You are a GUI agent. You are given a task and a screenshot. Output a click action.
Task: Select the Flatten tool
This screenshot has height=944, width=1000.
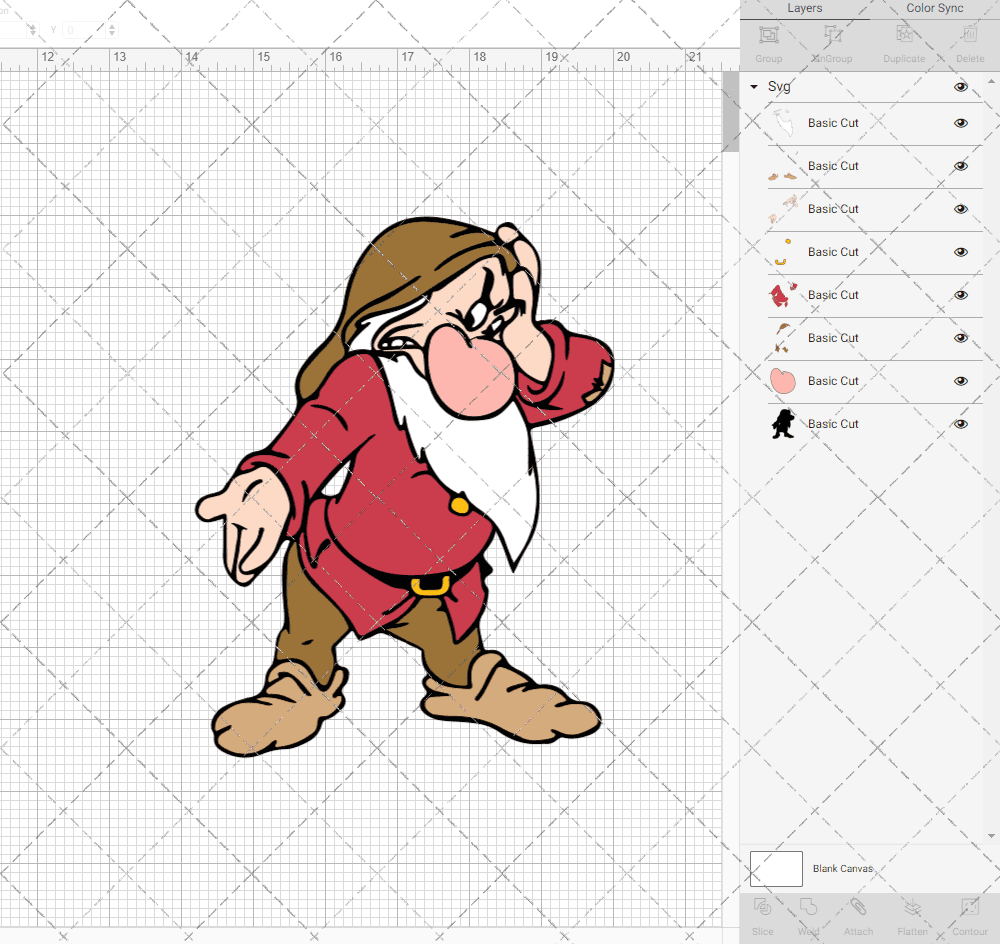click(912, 907)
